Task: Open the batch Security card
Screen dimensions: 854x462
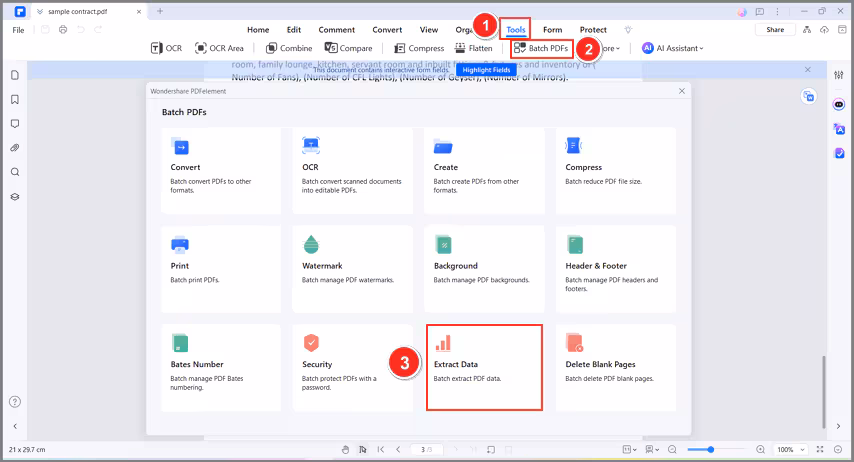Action: click(x=352, y=368)
